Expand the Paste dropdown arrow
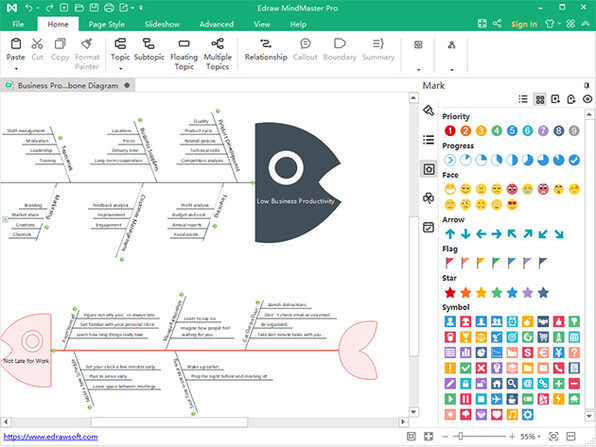This screenshot has height=447, width=596. click(16, 69)
